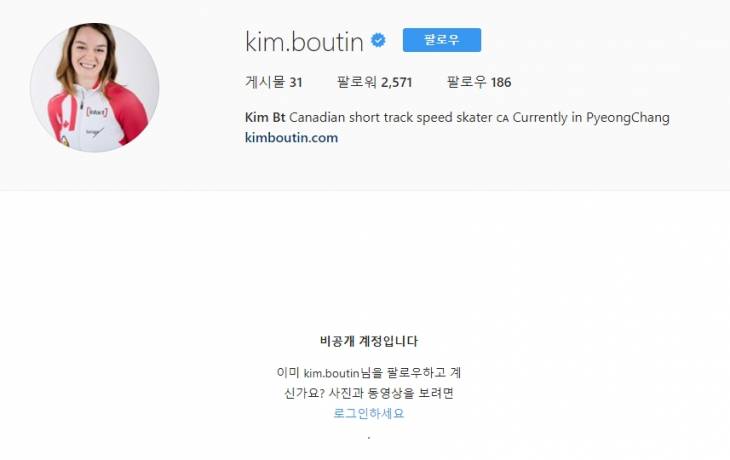View the 팔로우 186 following list

click(x=479, y=82)
